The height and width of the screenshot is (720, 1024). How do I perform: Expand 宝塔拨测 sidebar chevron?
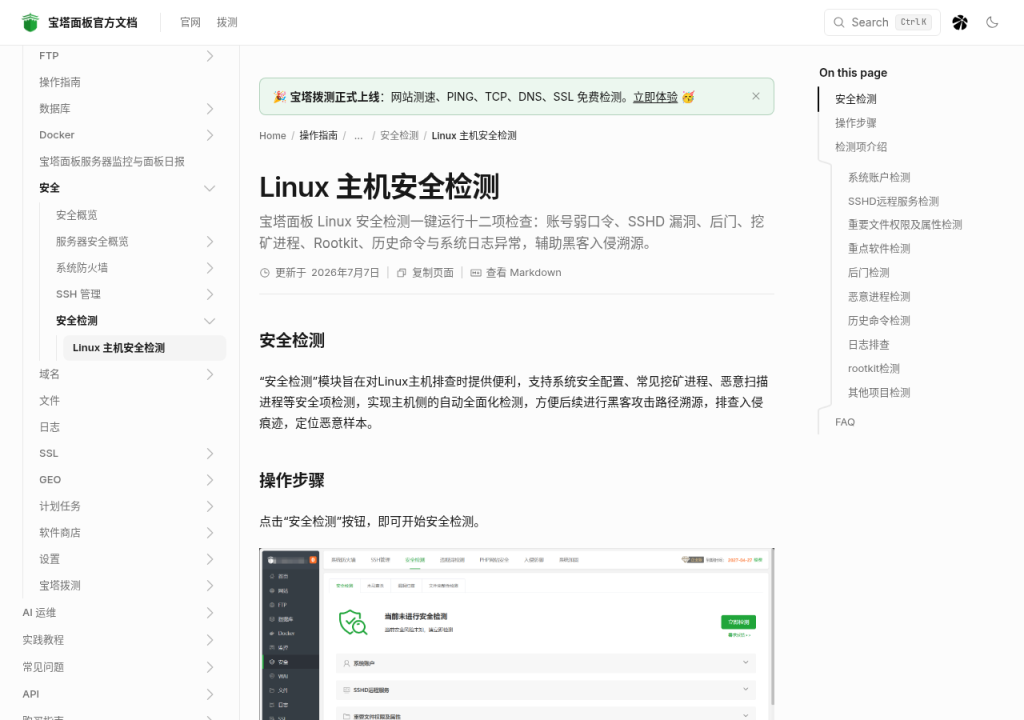210,586
